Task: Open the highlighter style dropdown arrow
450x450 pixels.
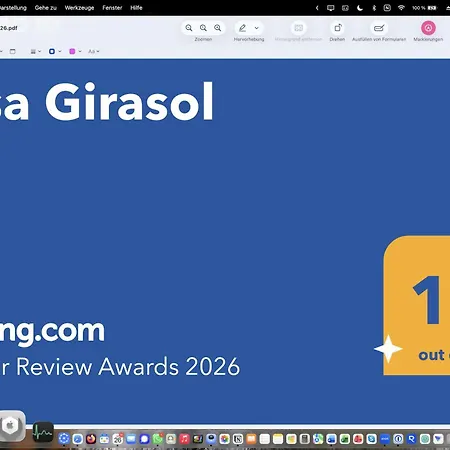Action: [257, 28]
